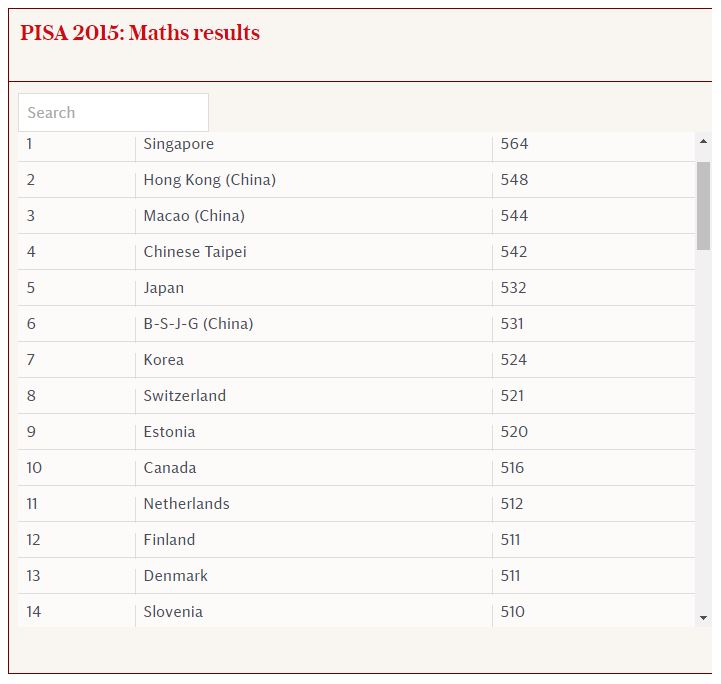The height and width of the screenshot is (684, 721).
Task: Select Chinese Taipei in the table
Action: (x=195, y=252)
